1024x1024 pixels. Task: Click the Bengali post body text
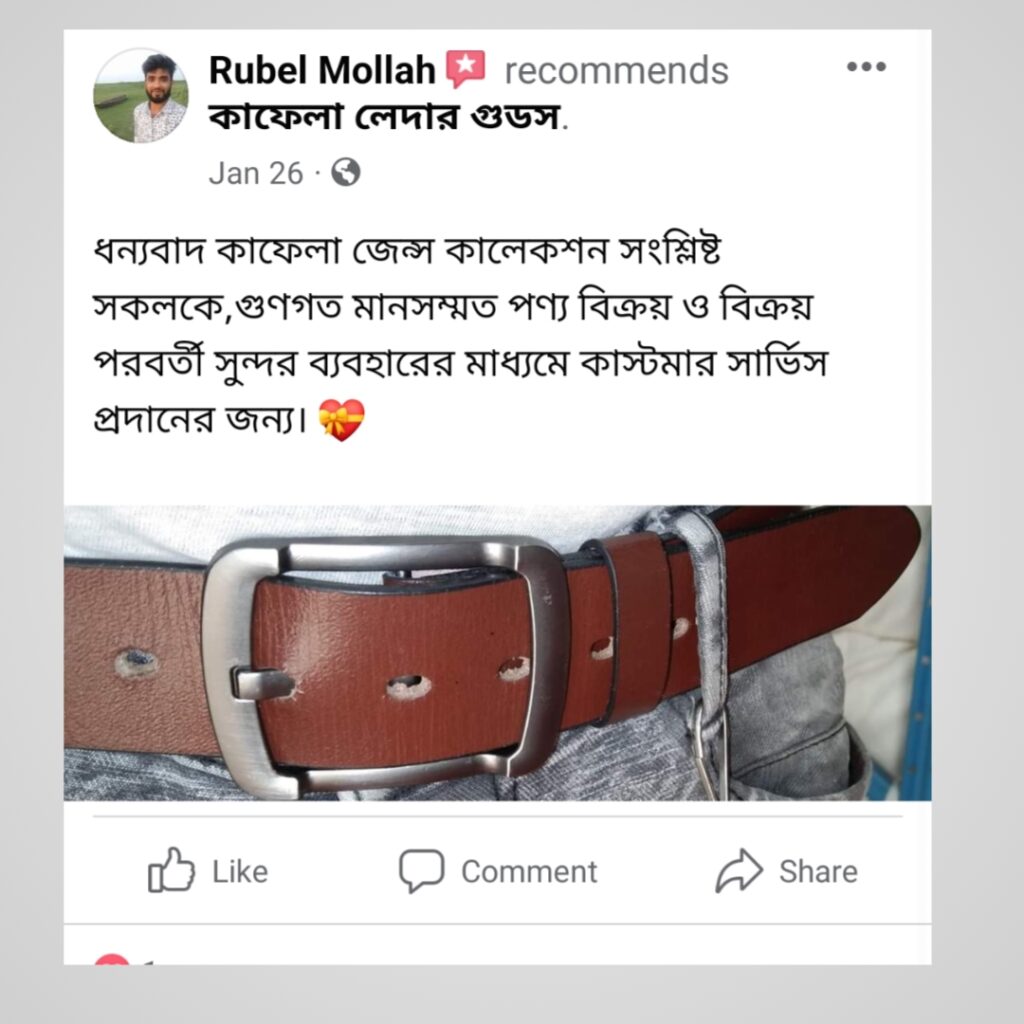(460, 335)
